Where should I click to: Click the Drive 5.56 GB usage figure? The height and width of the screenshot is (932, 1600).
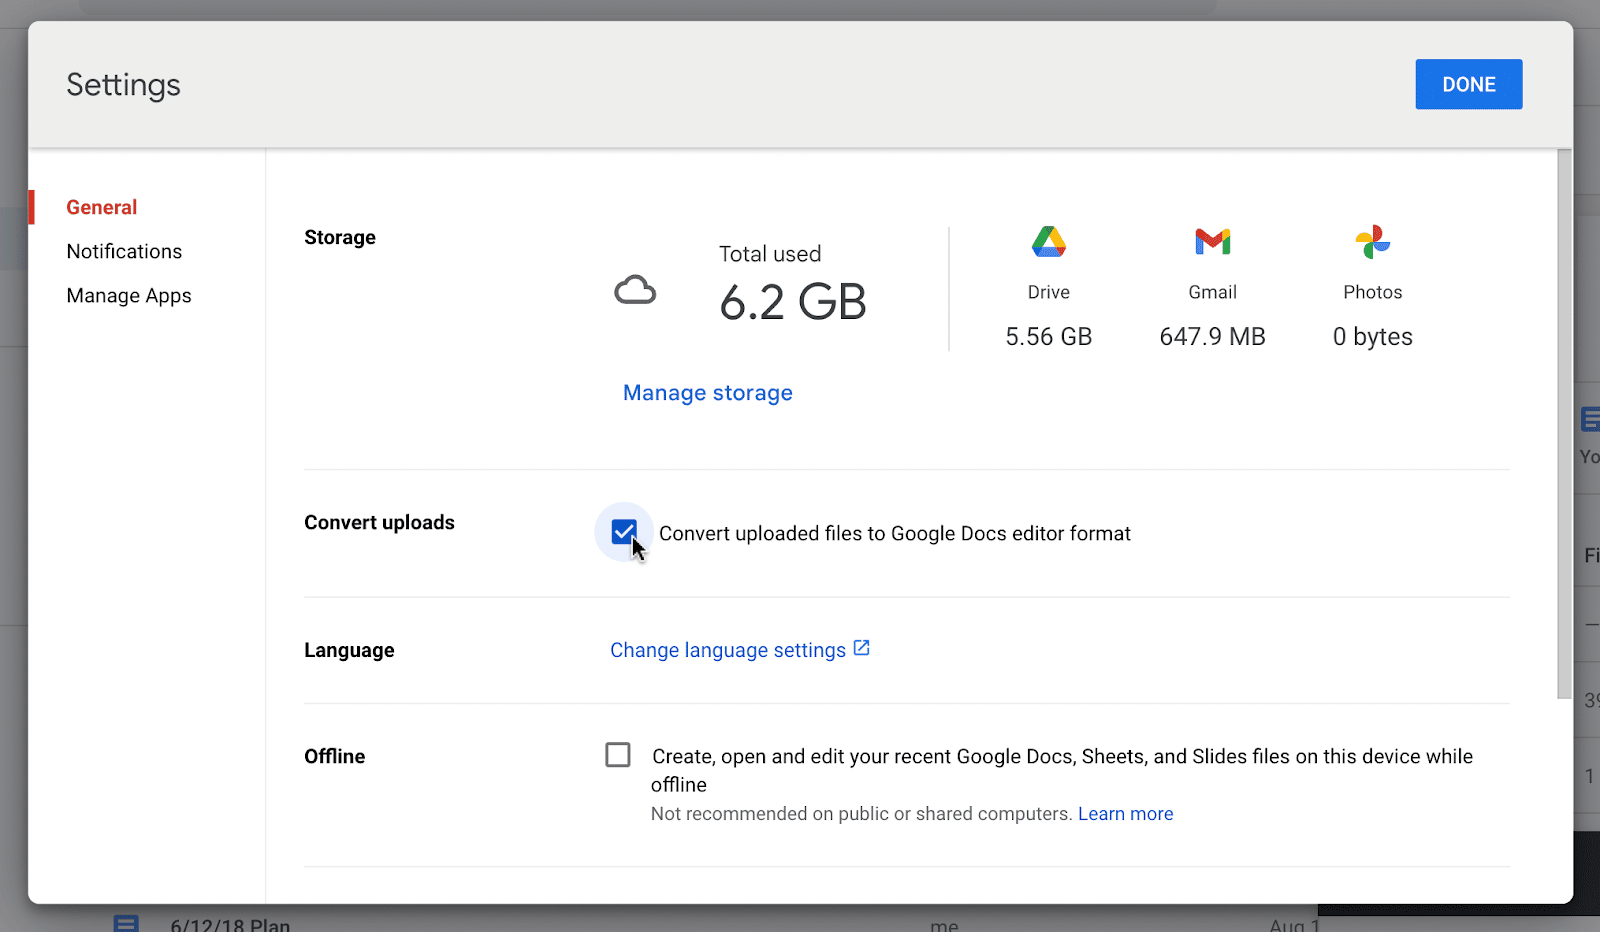coord(1048,337)
